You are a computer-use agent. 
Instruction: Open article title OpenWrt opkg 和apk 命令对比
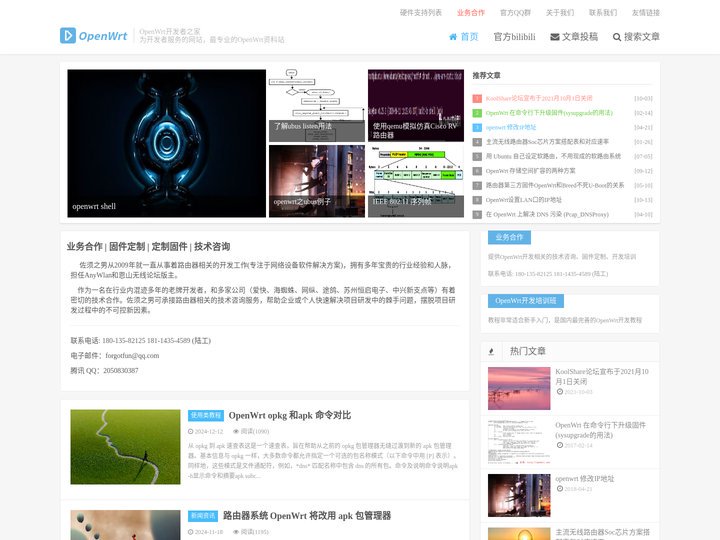(290, 415)
